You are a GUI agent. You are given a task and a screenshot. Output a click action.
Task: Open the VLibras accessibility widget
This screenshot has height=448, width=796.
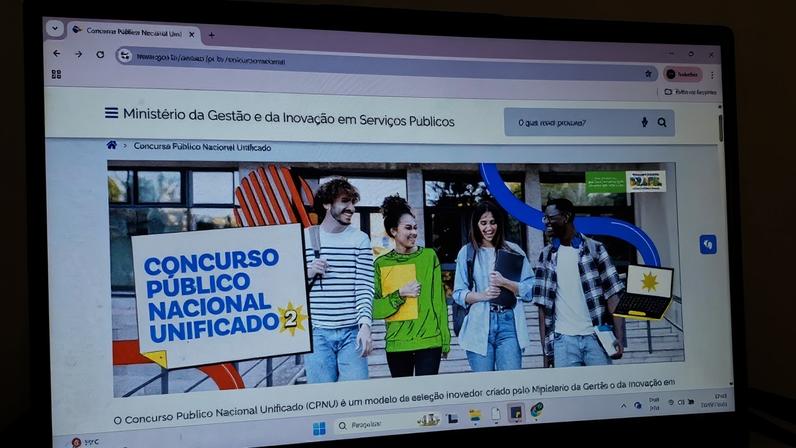(708, 245)
